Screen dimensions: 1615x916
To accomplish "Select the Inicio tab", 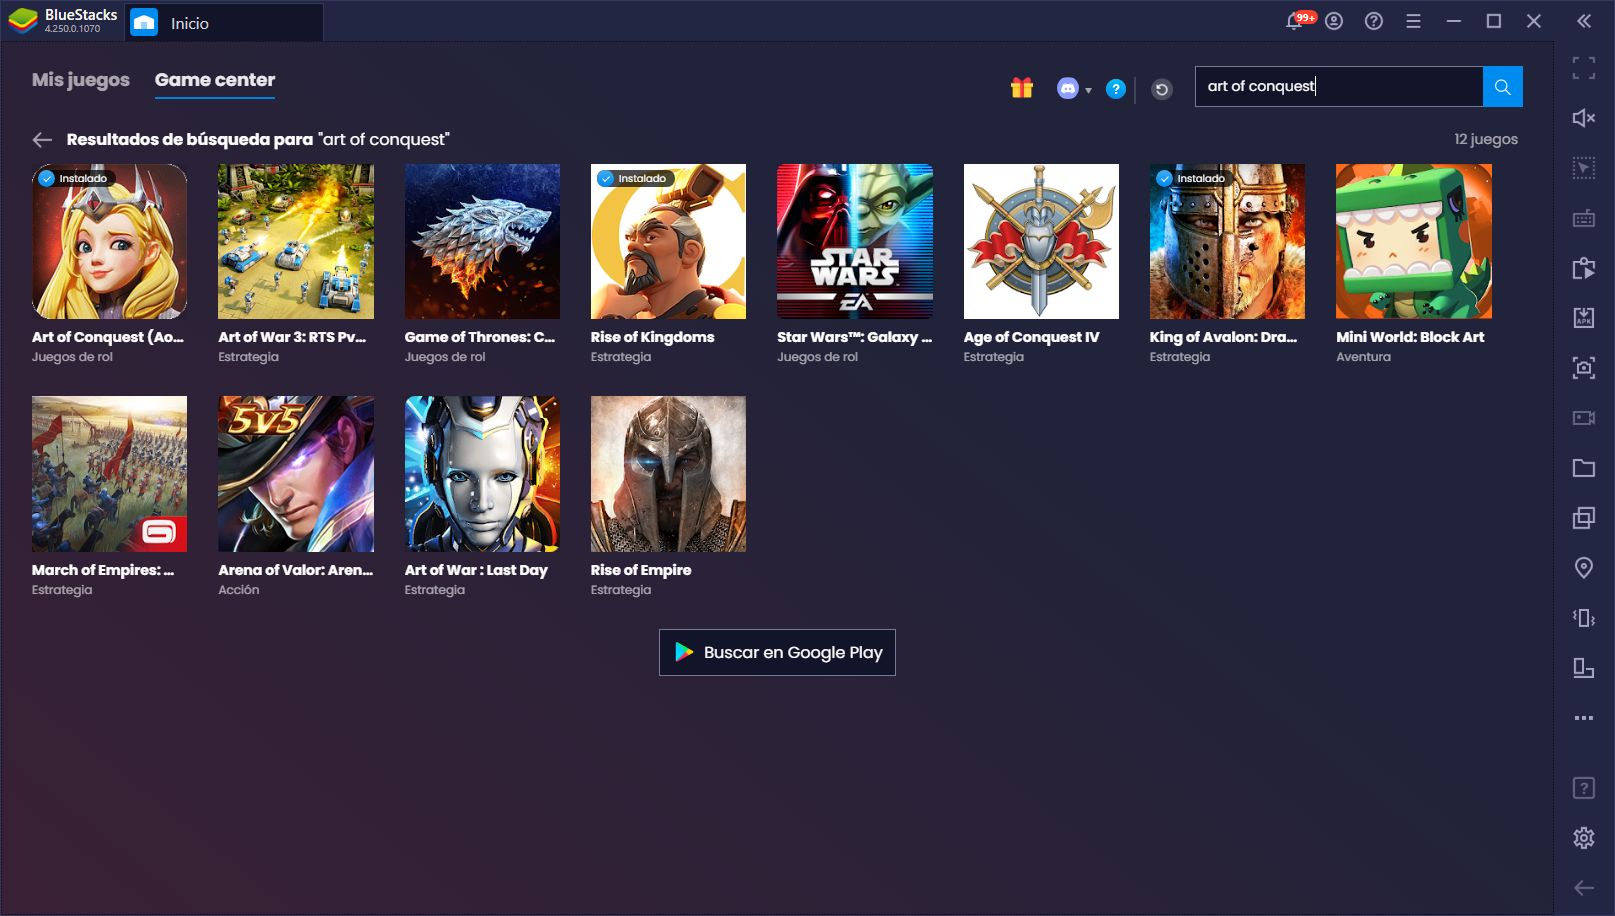I will [x=224, y=22].
